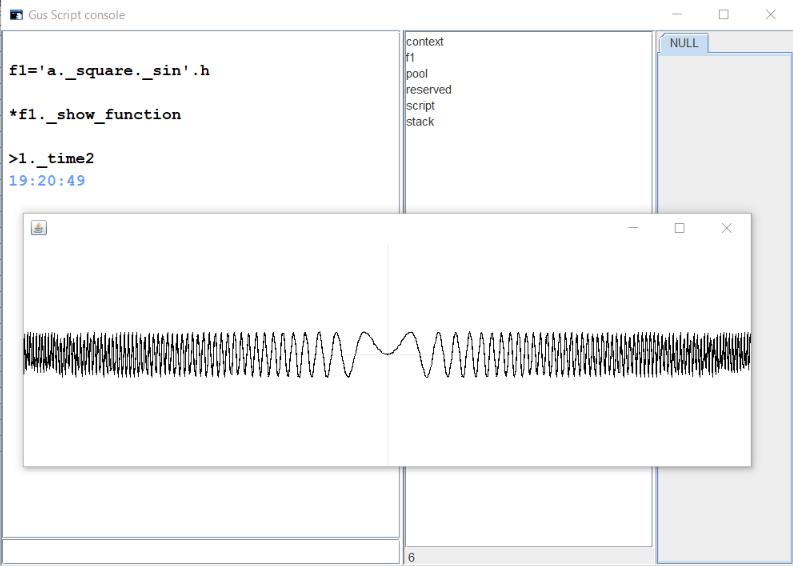Close the function plot window
The height and width of the screenshot is (566, 793).
[727, 228]
